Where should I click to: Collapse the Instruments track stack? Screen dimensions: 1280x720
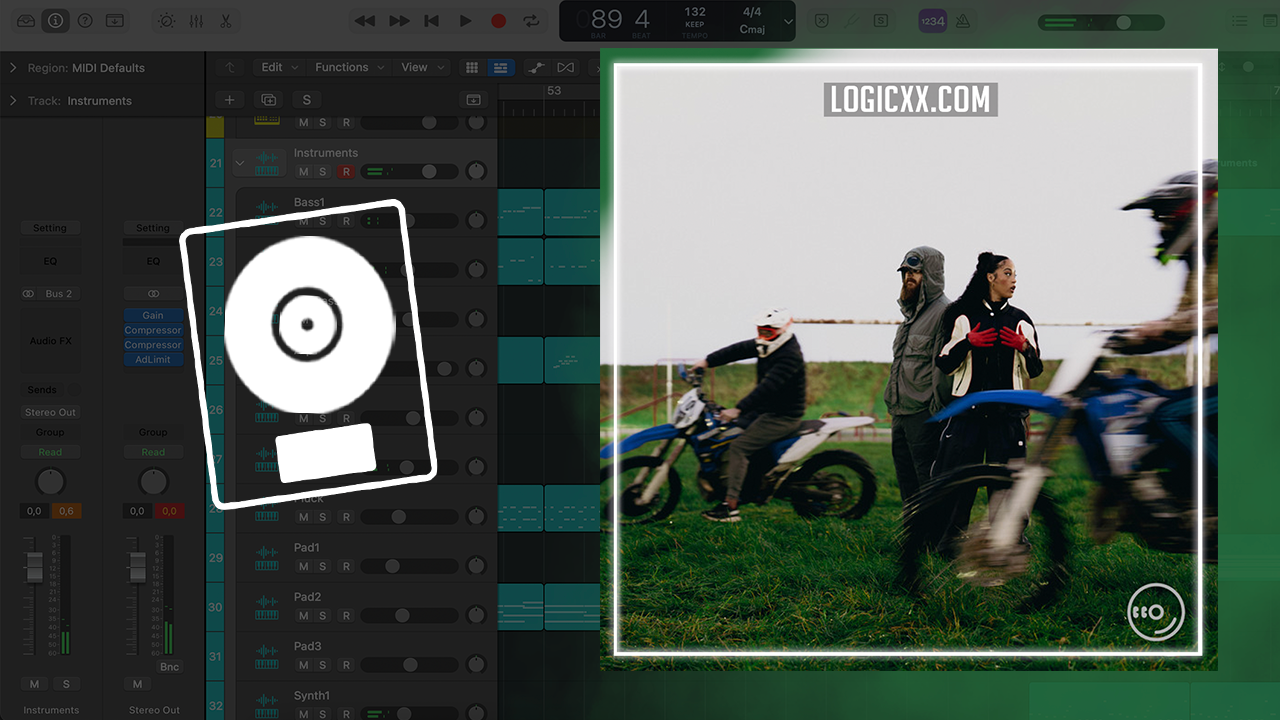pos(240,162)
